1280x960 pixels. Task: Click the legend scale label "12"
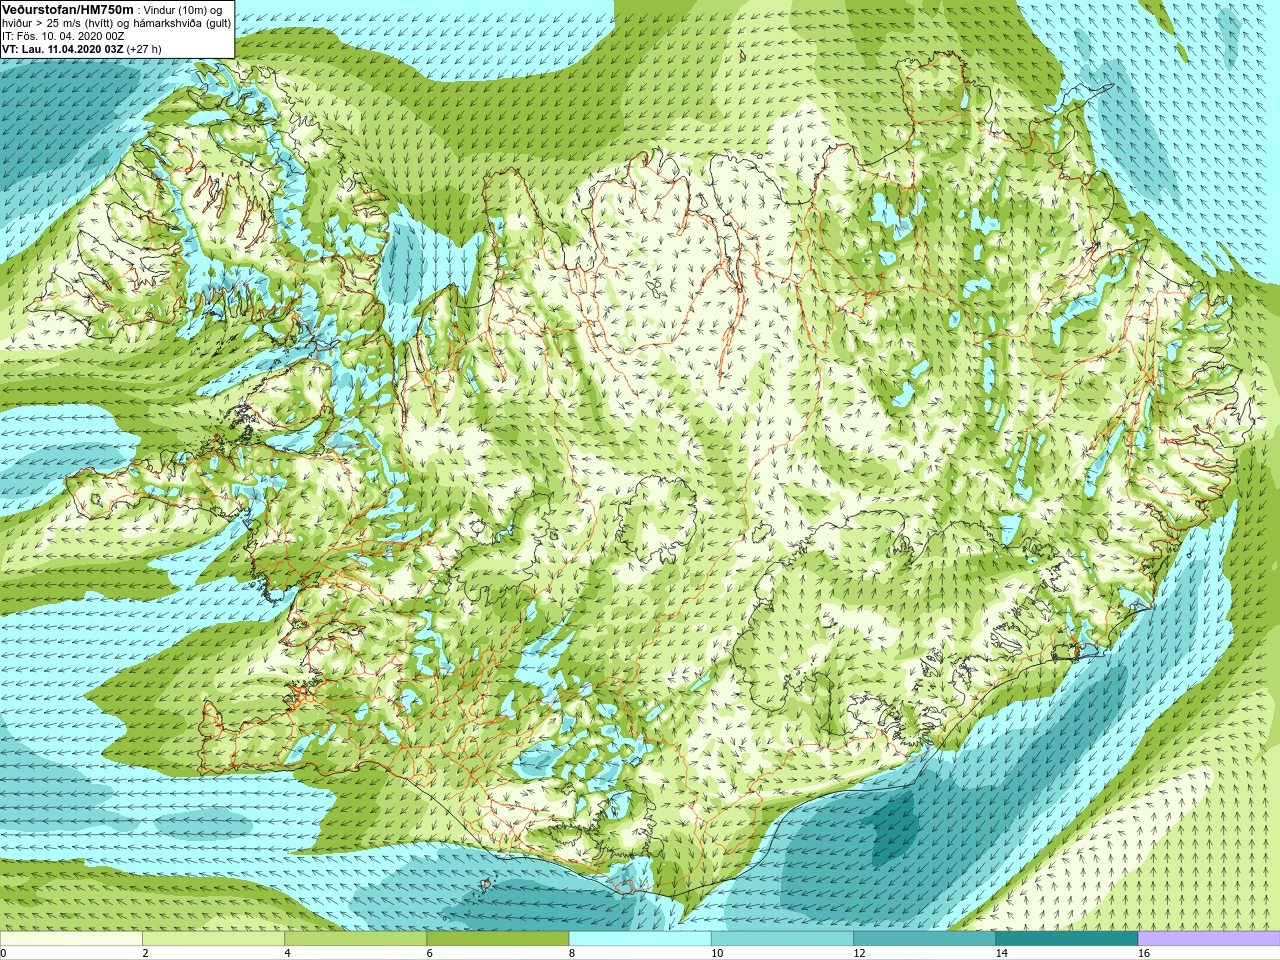click(859, 954)
